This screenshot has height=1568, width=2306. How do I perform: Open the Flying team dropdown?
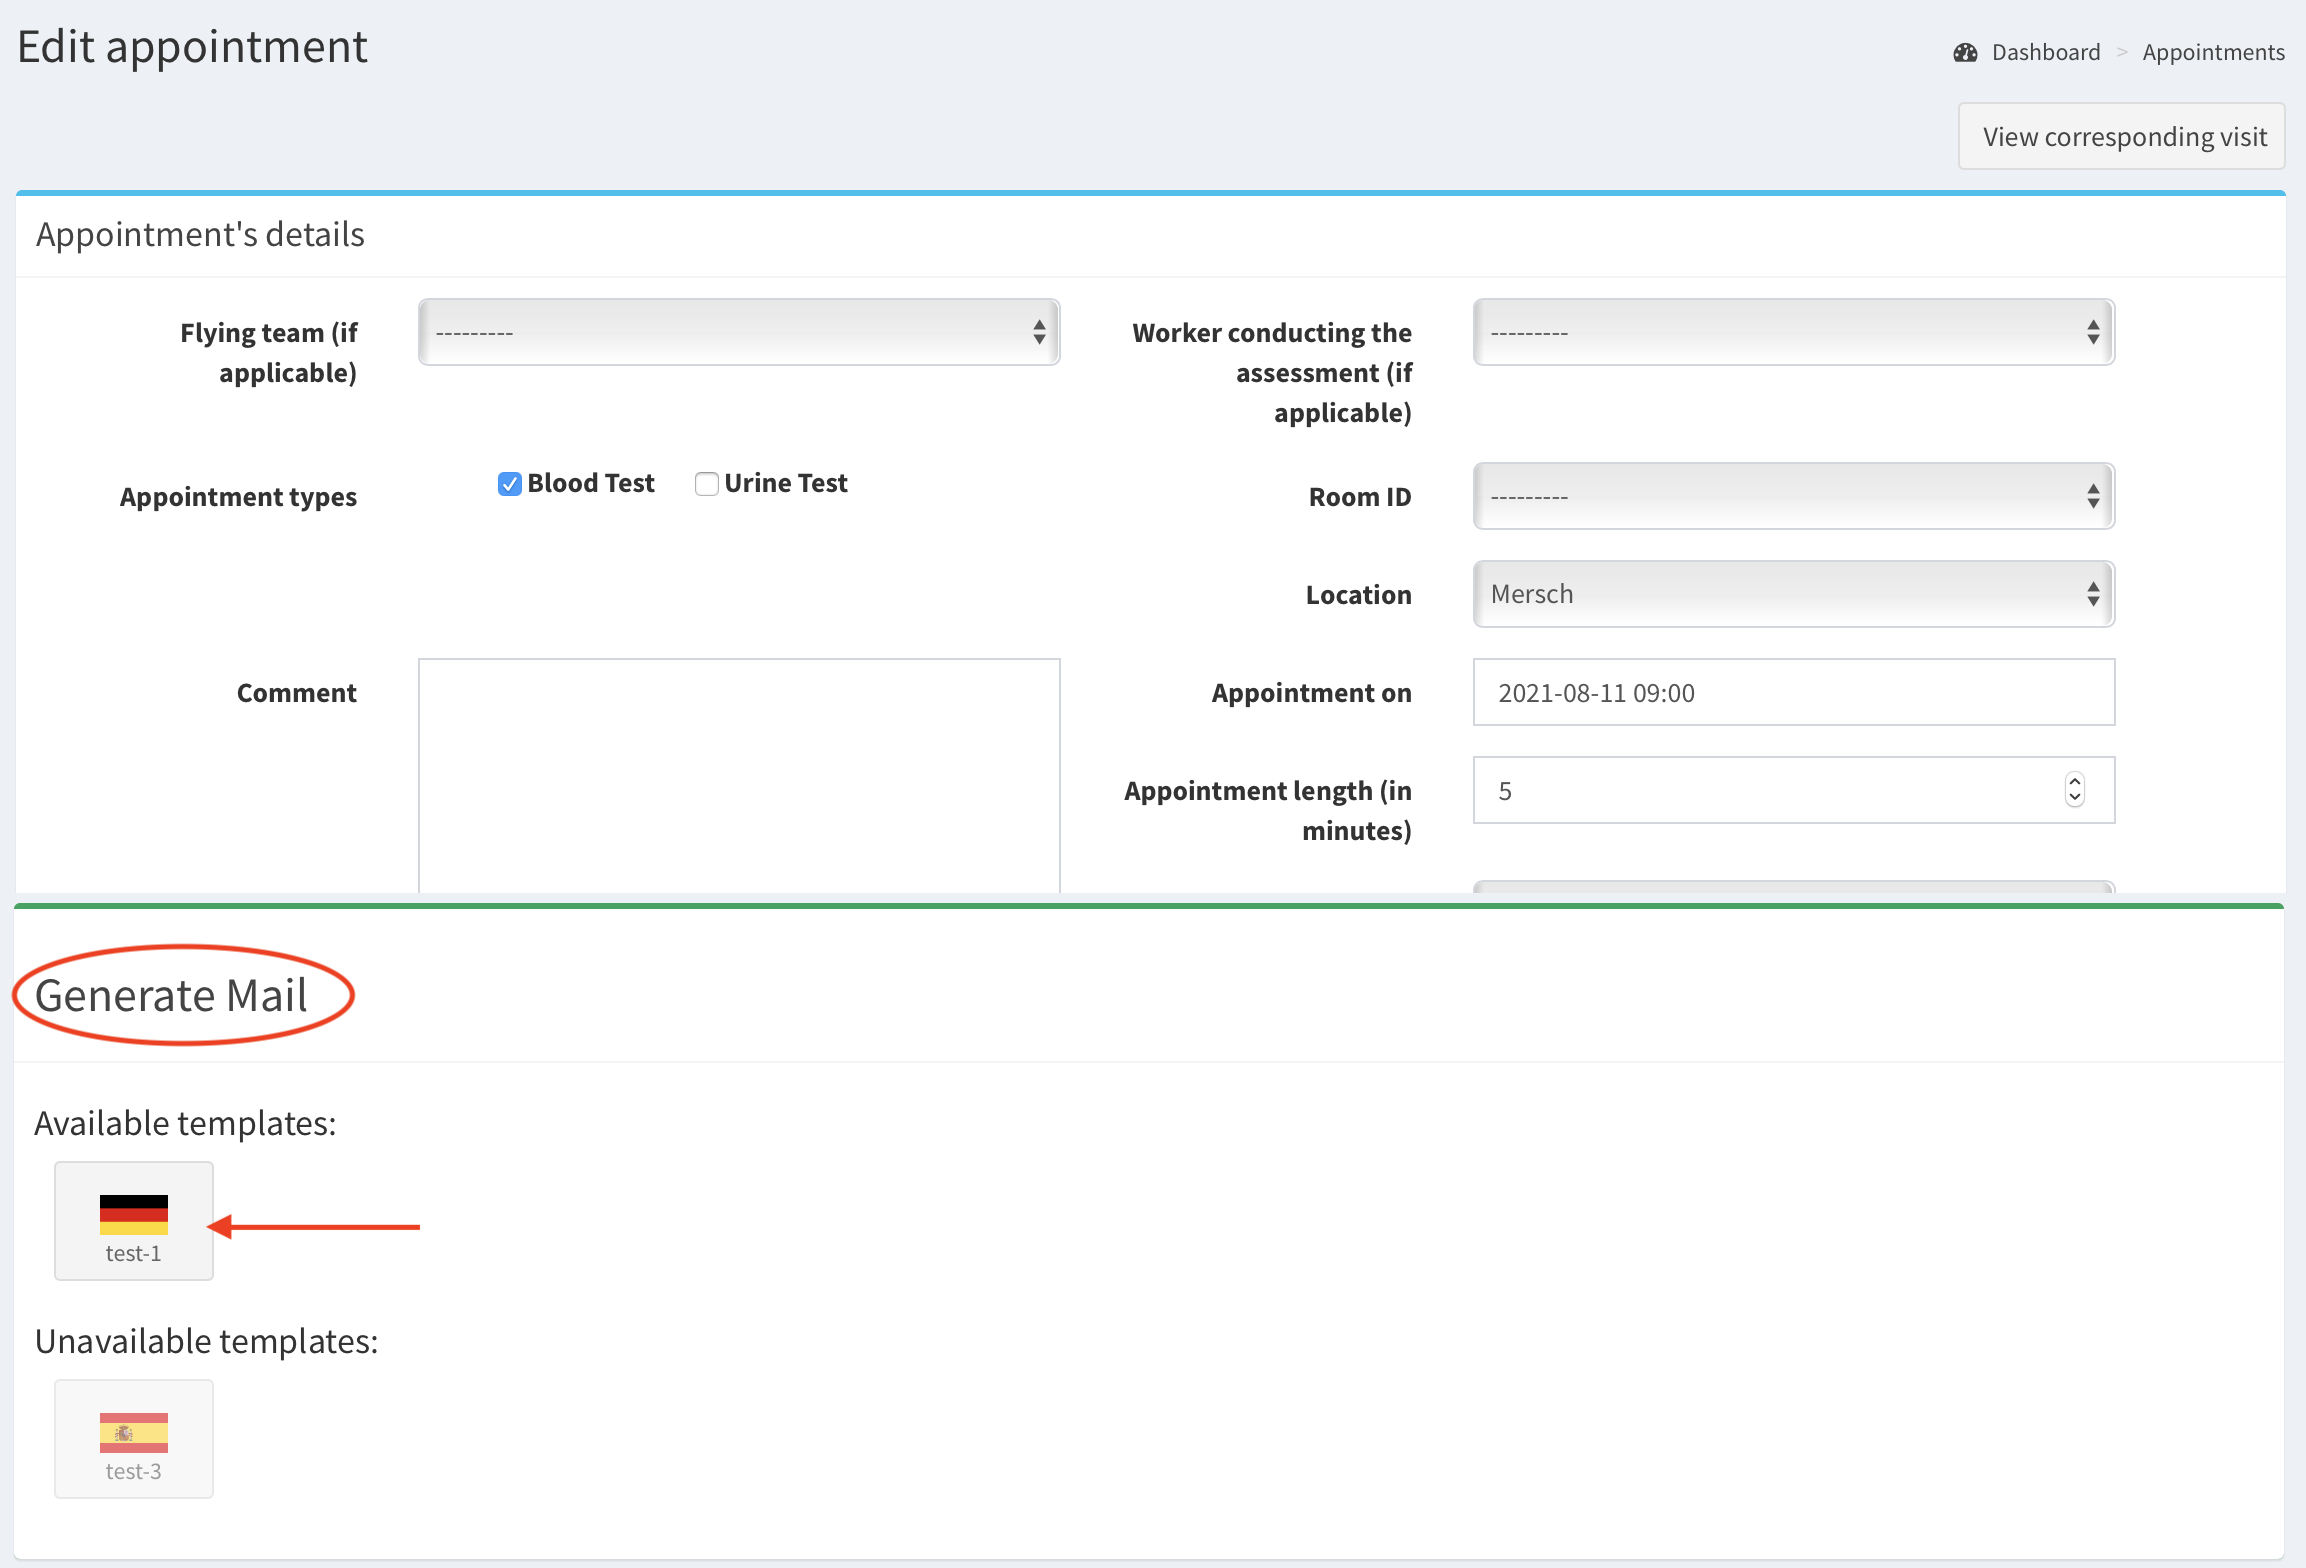pos(738,332)
